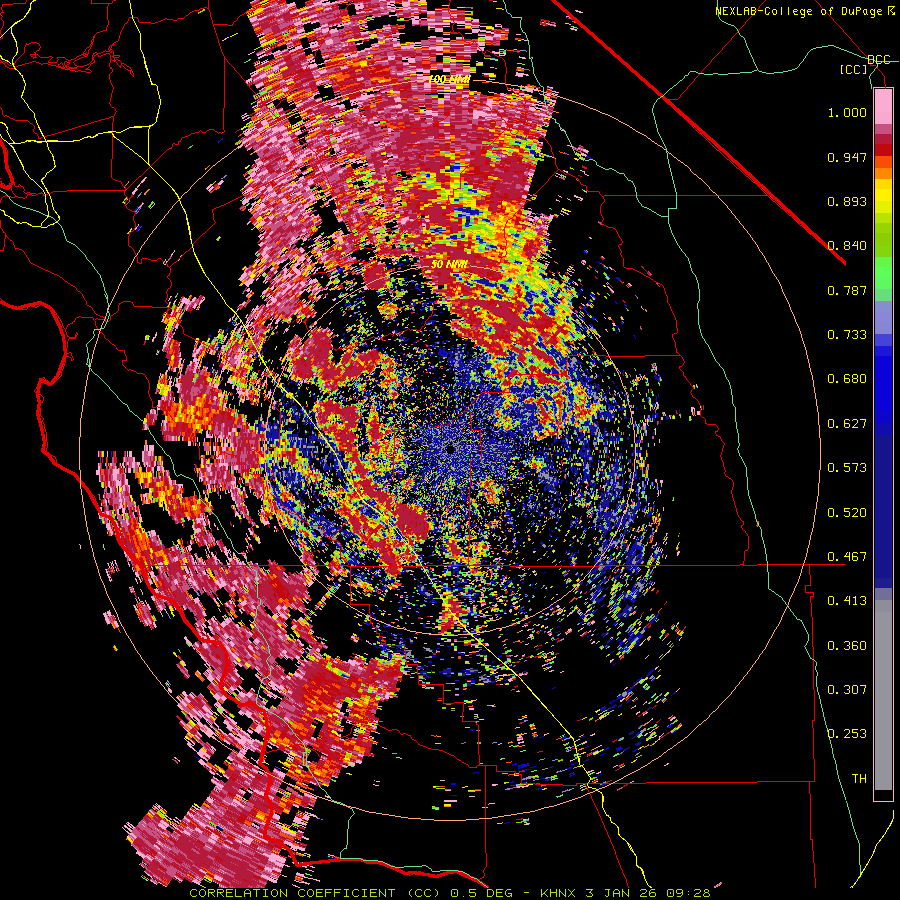
Task: Pick the yellow color bar segment
Action: point(883,197)
